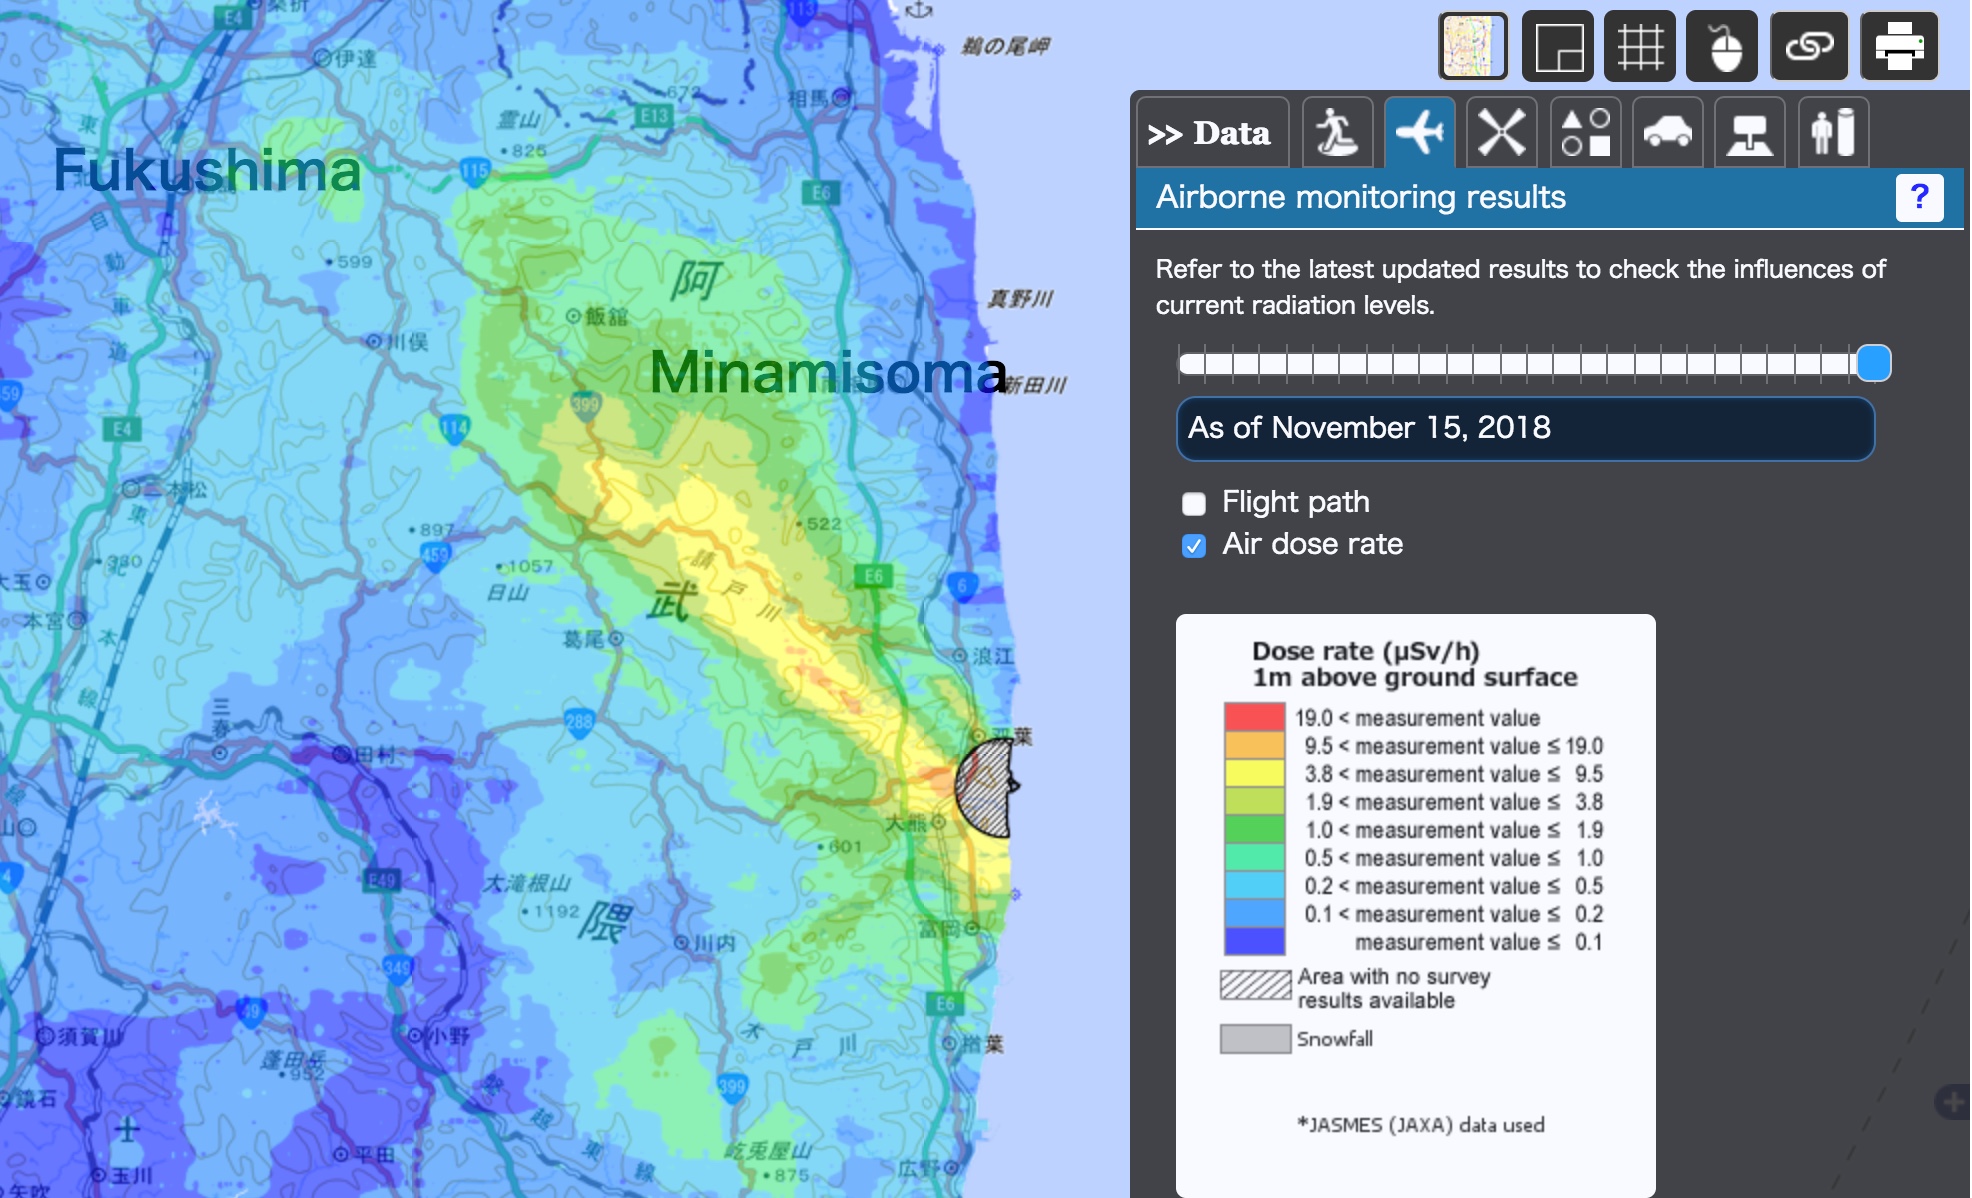The width and height of the screenshot is (1972, 1198).
Task: Open help with question mark button
Action: click(1918, 197)
